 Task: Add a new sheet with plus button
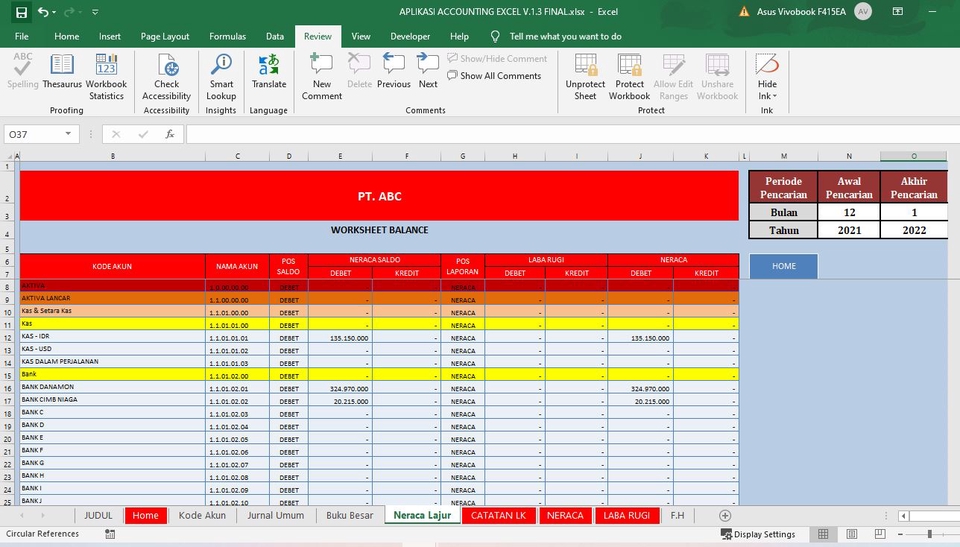click(725, 516)
